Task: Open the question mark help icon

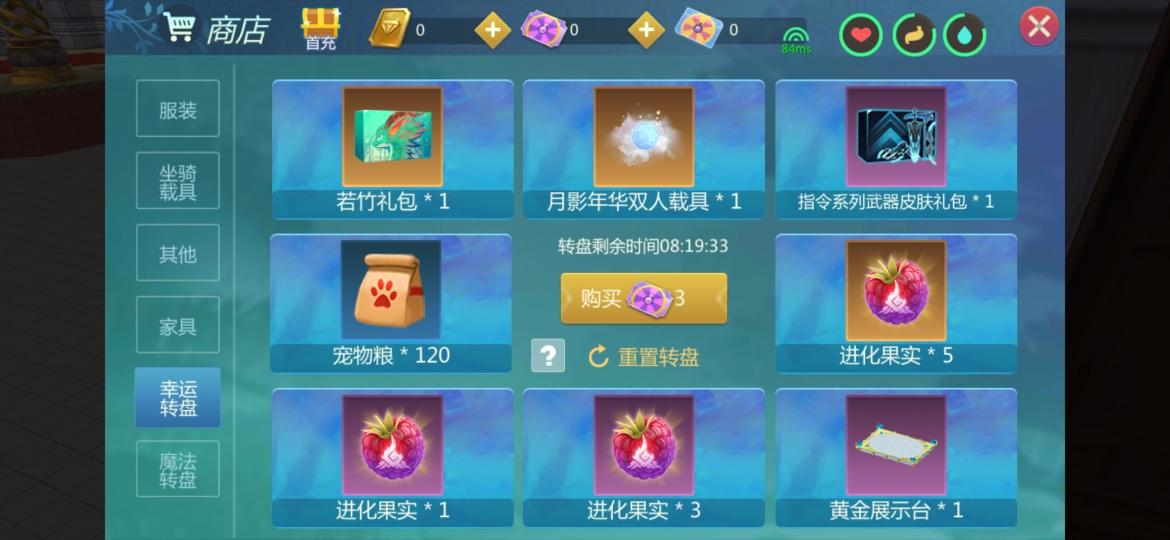Action: (x=548, y=355)
